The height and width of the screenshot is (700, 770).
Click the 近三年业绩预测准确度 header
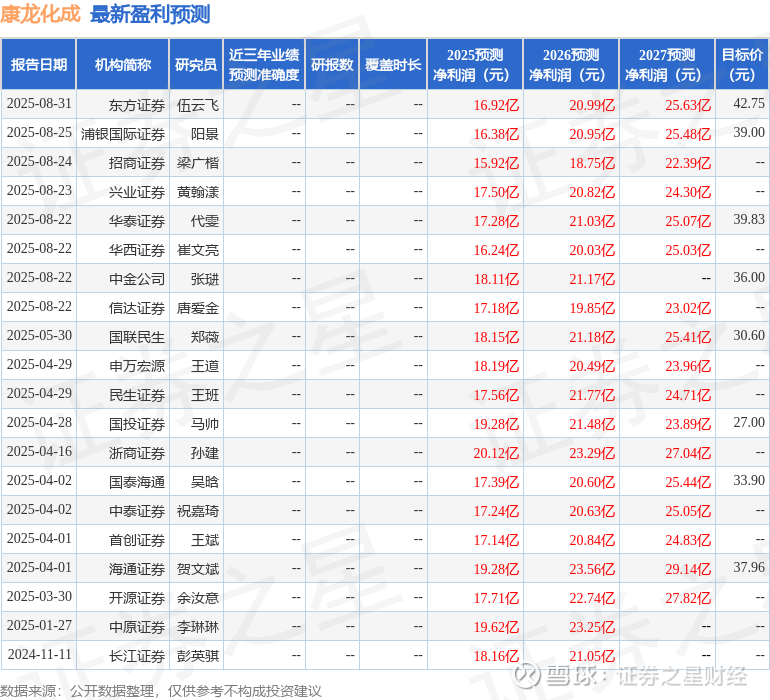pos(264,65)
